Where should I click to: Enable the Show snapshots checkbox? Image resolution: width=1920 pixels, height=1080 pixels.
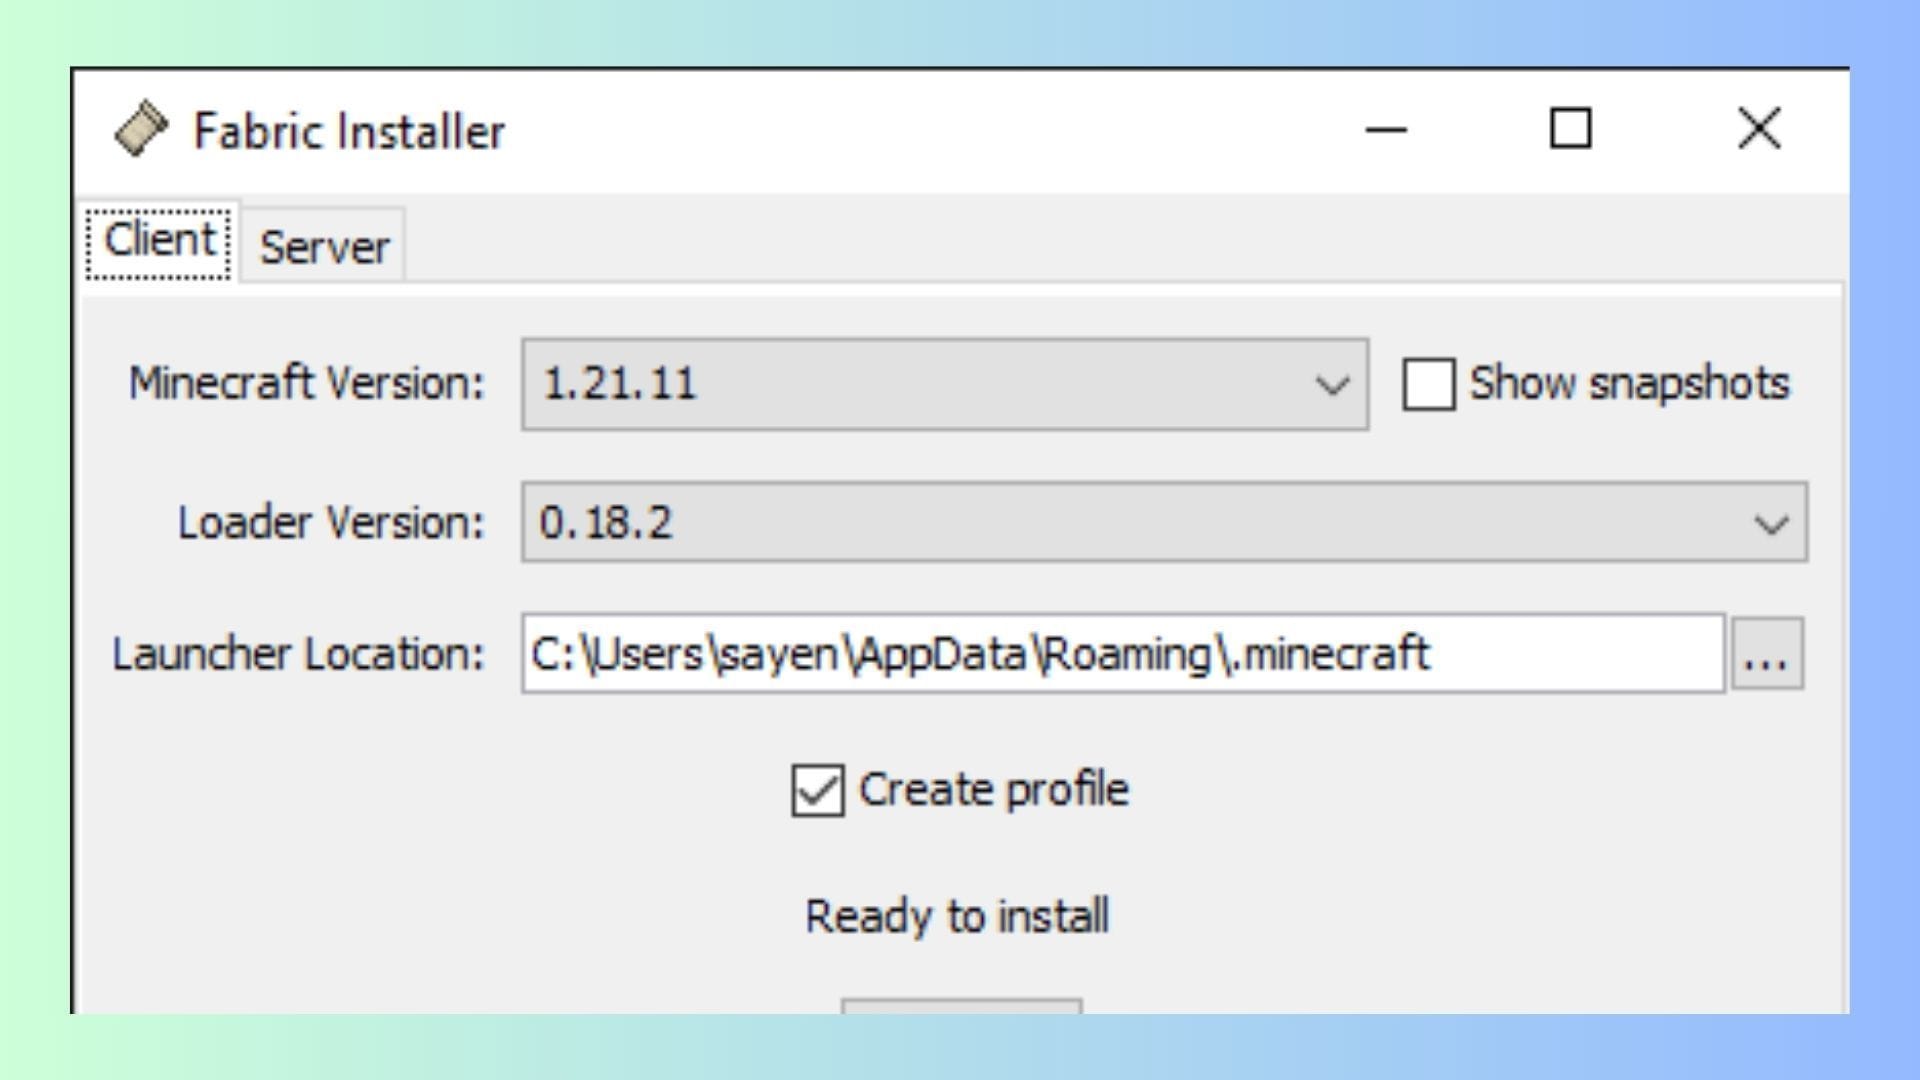click(1428, 383)
